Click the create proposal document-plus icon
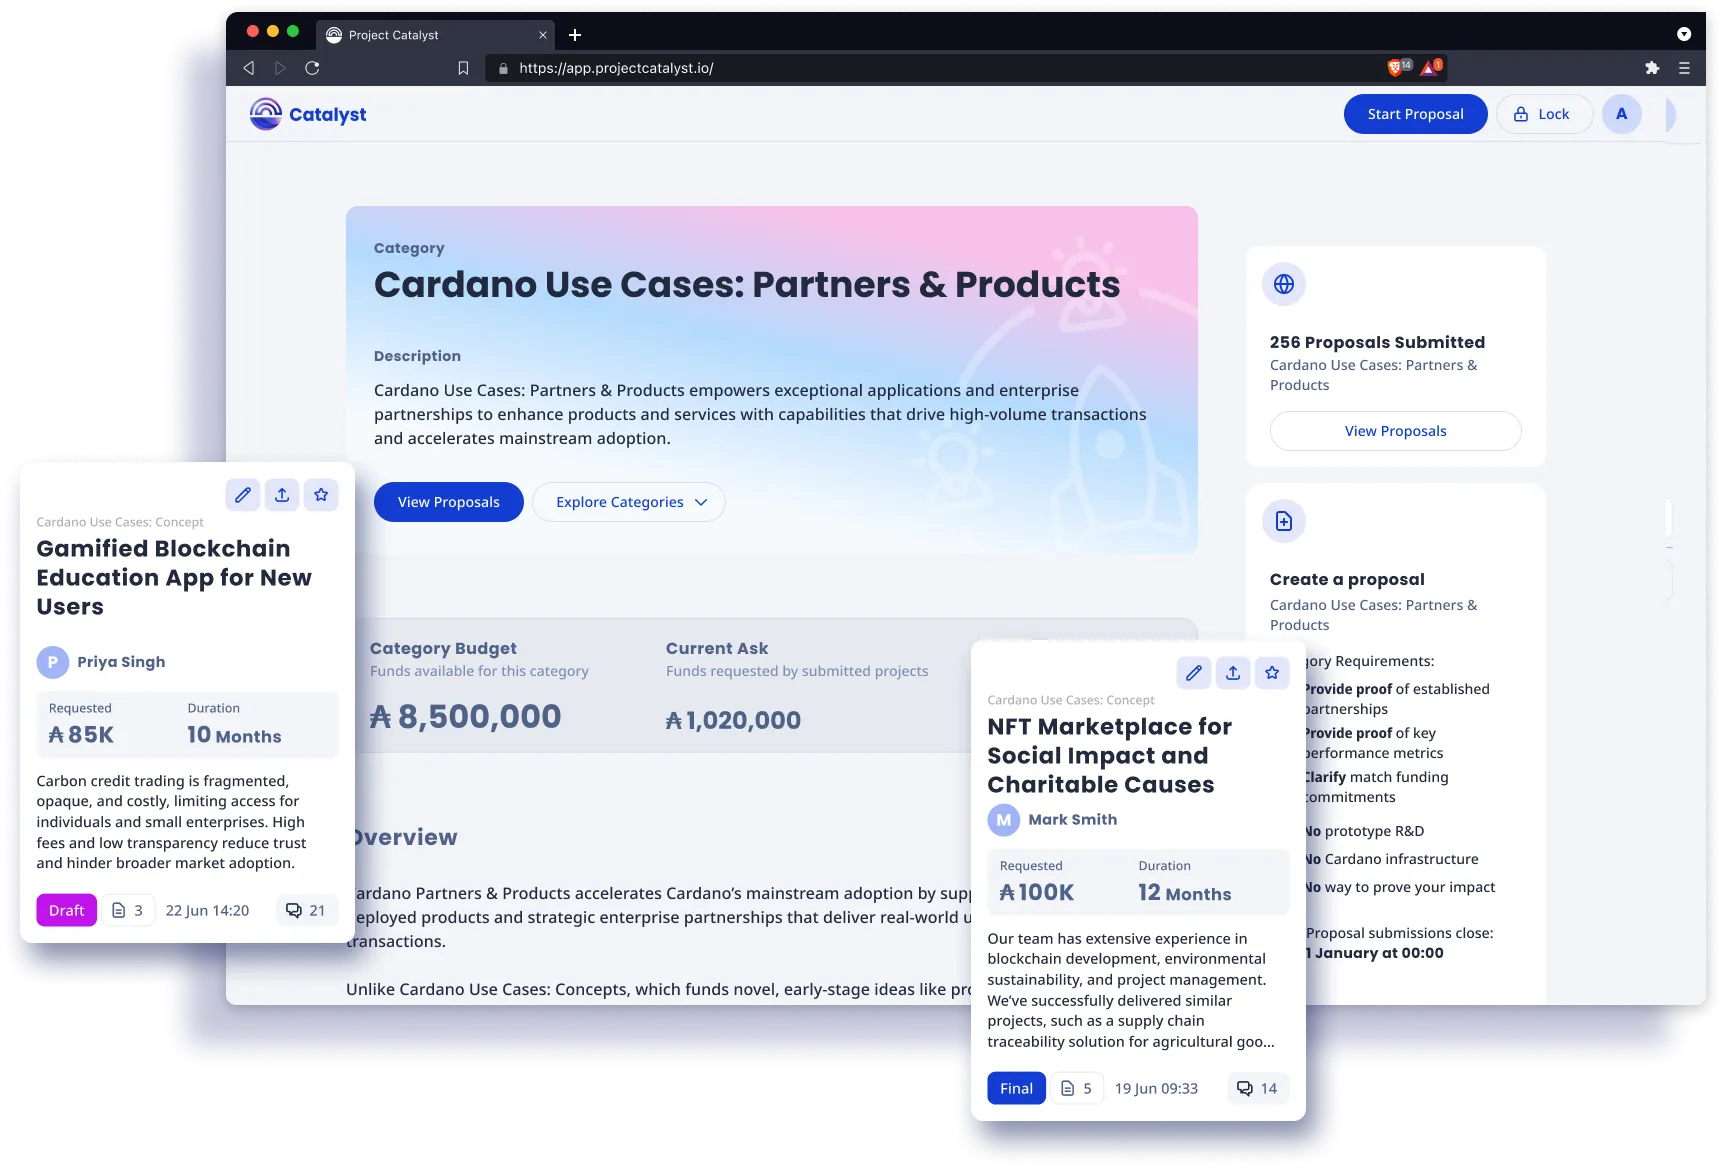Image resolution: width=1722 pixels, height=1168 pixels. 1284,521
